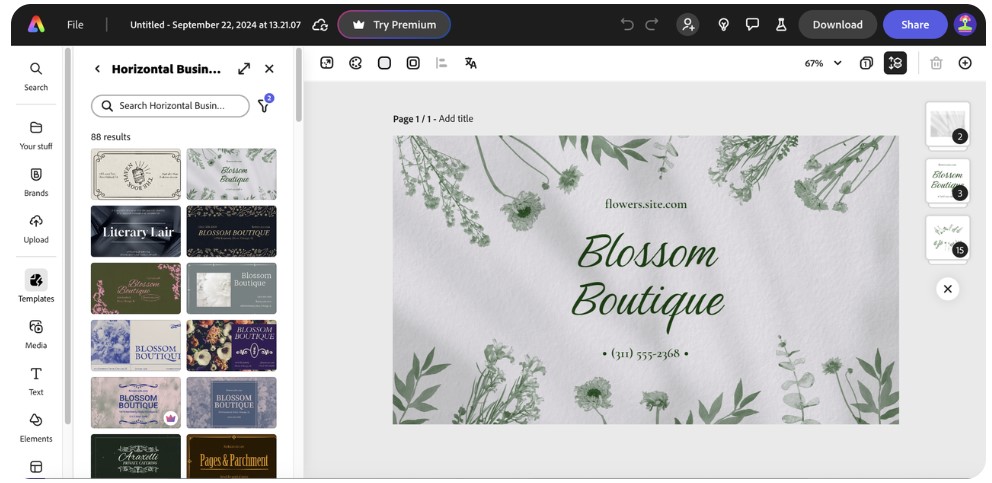This screenshot has width=992, height=483.
Task: Undo the last action
Action: (627, 25)
